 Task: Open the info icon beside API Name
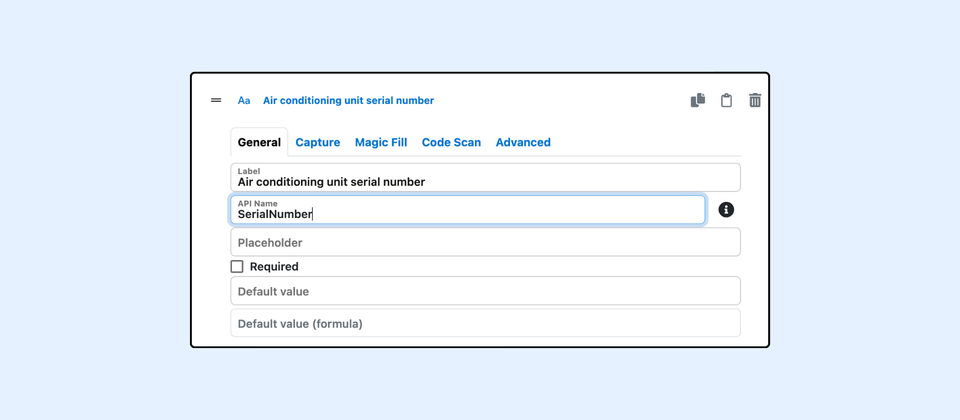click(x=726, y=210)
